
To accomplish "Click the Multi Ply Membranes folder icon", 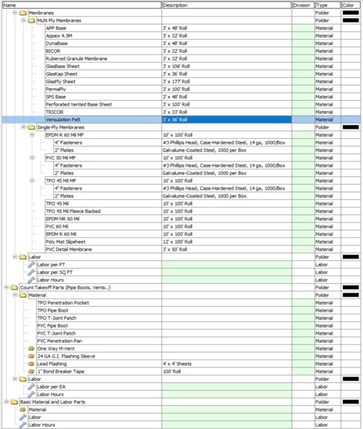I will pos(31,20).
